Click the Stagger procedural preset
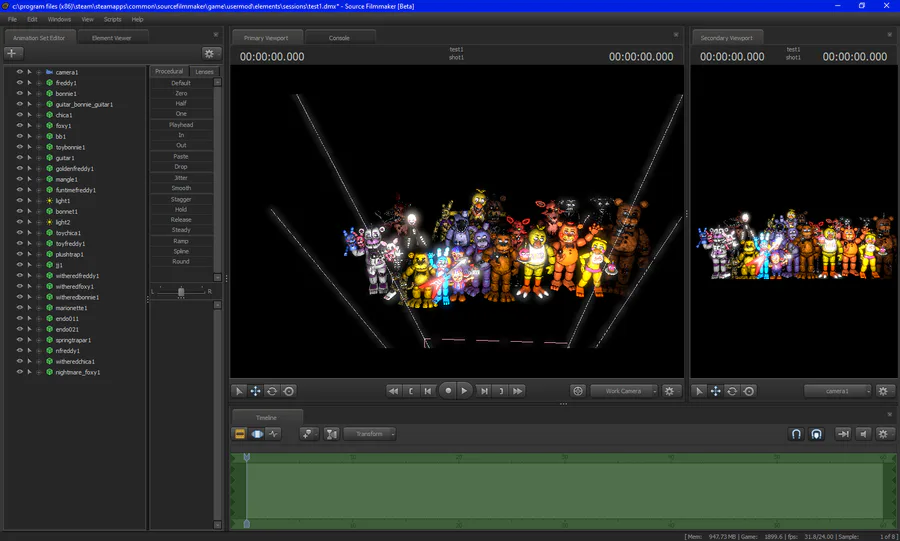This screenshot has width=900, height=541. pos(181,199)
